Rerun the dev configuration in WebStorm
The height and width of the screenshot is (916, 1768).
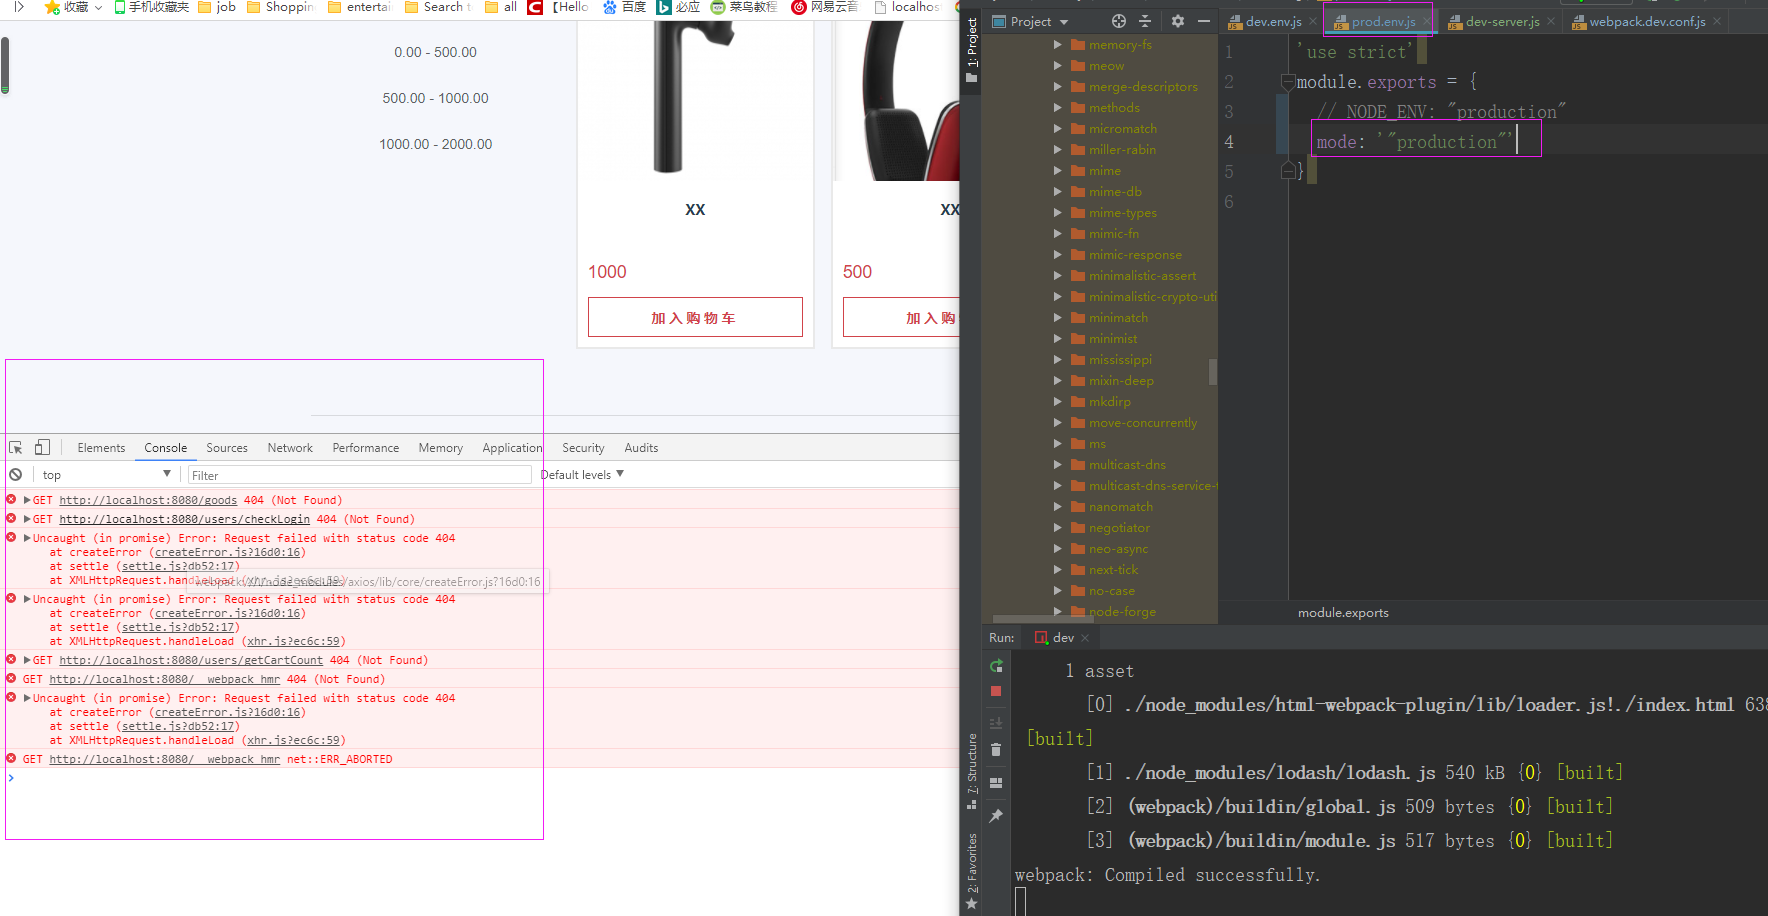pyautogui.click(x=996, y=666)
